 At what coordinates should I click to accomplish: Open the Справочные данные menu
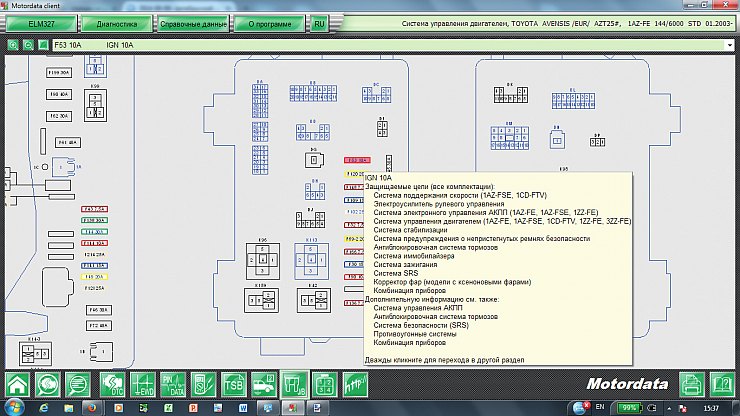click(x=193, y=24)
